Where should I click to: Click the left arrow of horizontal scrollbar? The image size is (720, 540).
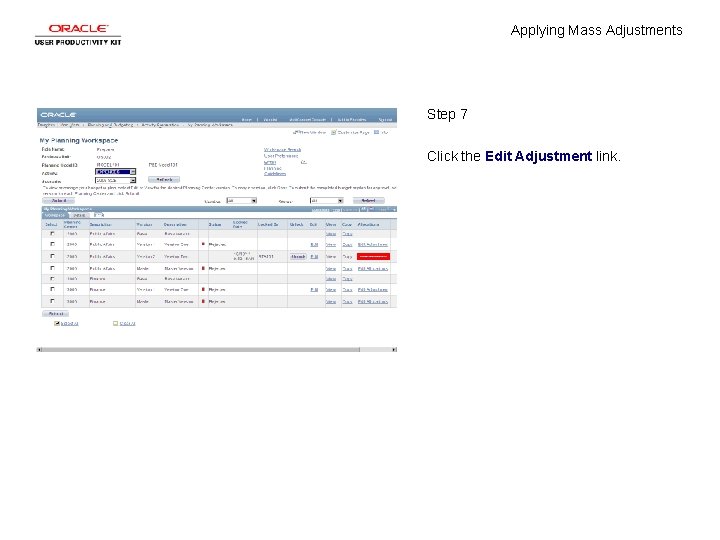(39, 349)
